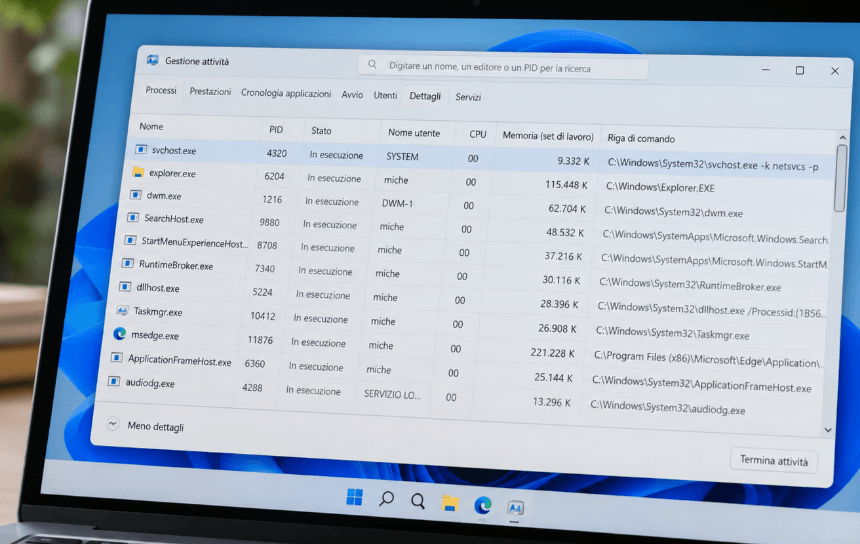The image size is (860, 544).
Task: Switch to the Processi tab
Action: point(161,90)
